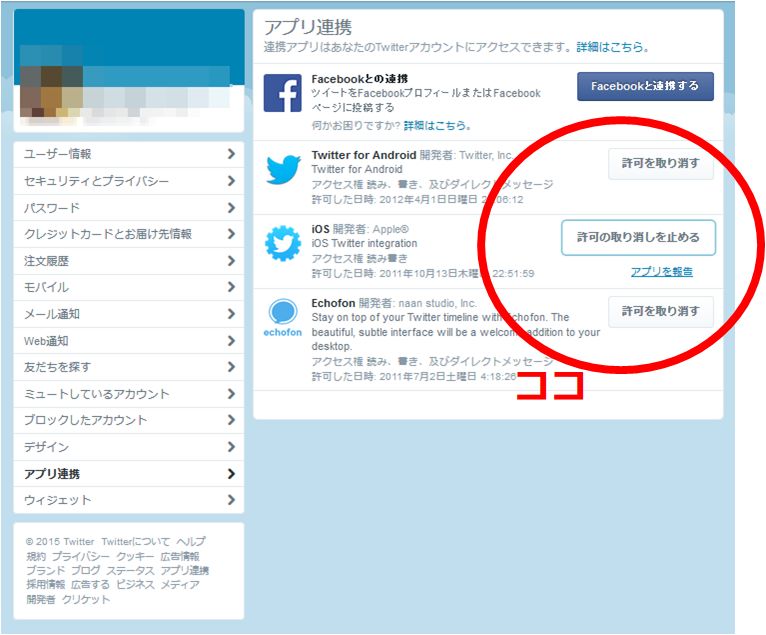Screen dimensions: 766x635
Task: Click the iOS Twitter integration description
Action: 364,243
